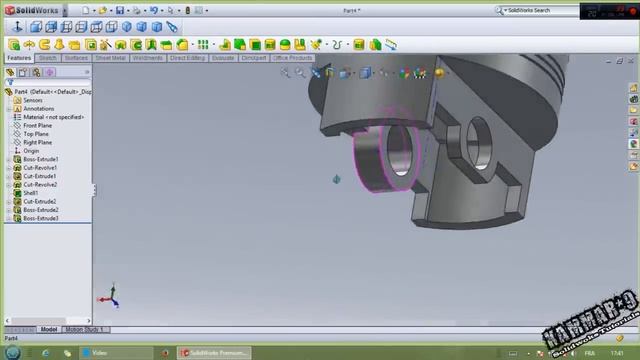Click the Swept Boss feature icon

point(44,44)
